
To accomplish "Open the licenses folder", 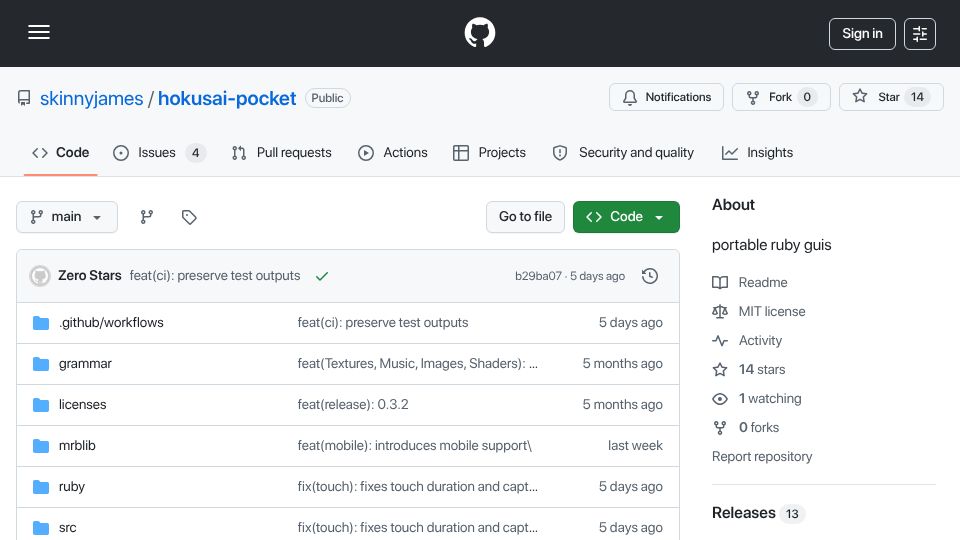I will tap(83, 405).
